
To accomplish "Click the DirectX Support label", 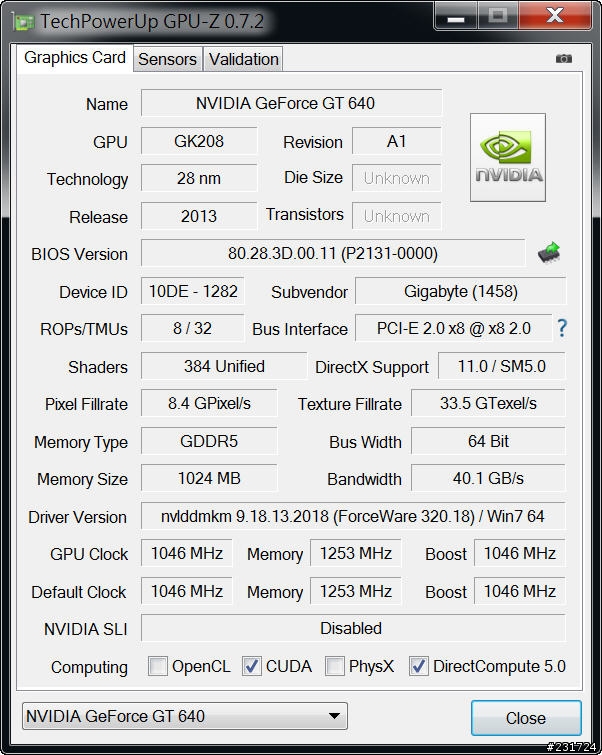I will [x=372, y=367].
